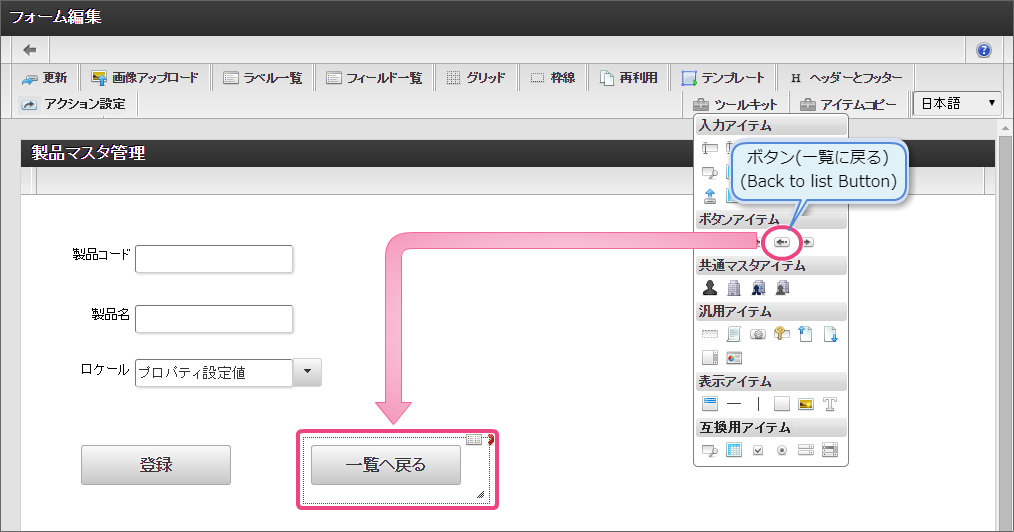Choose the magnifier lookup icon in 互換用アイテム

[x=710, y=450]
